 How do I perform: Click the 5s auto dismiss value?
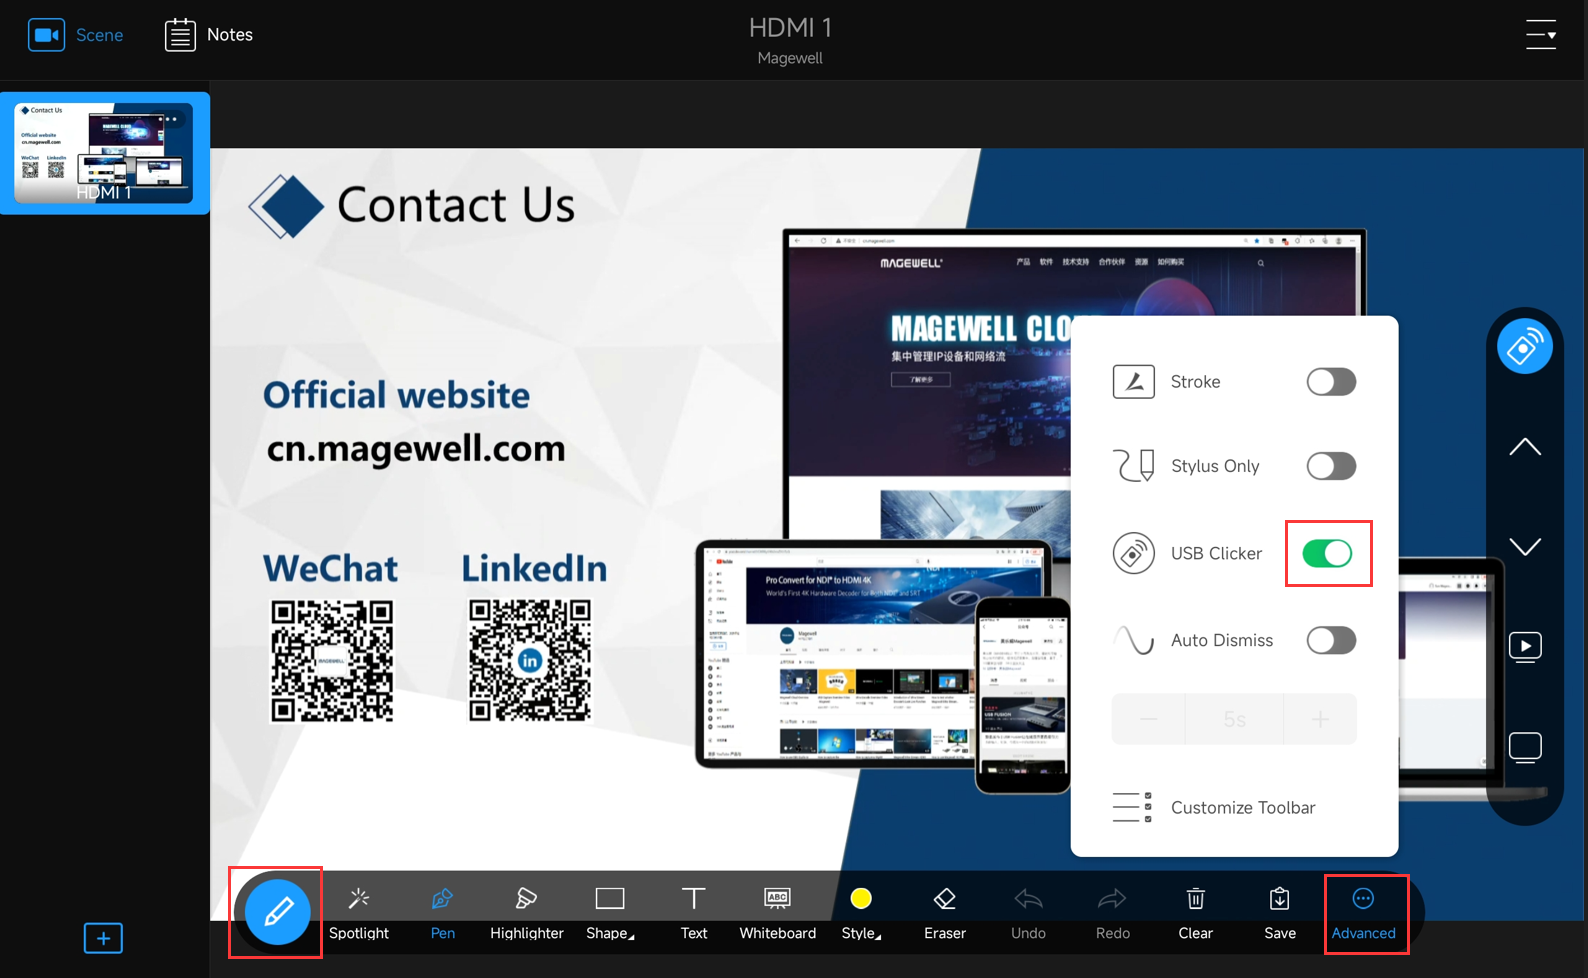tap(1235, 719)
